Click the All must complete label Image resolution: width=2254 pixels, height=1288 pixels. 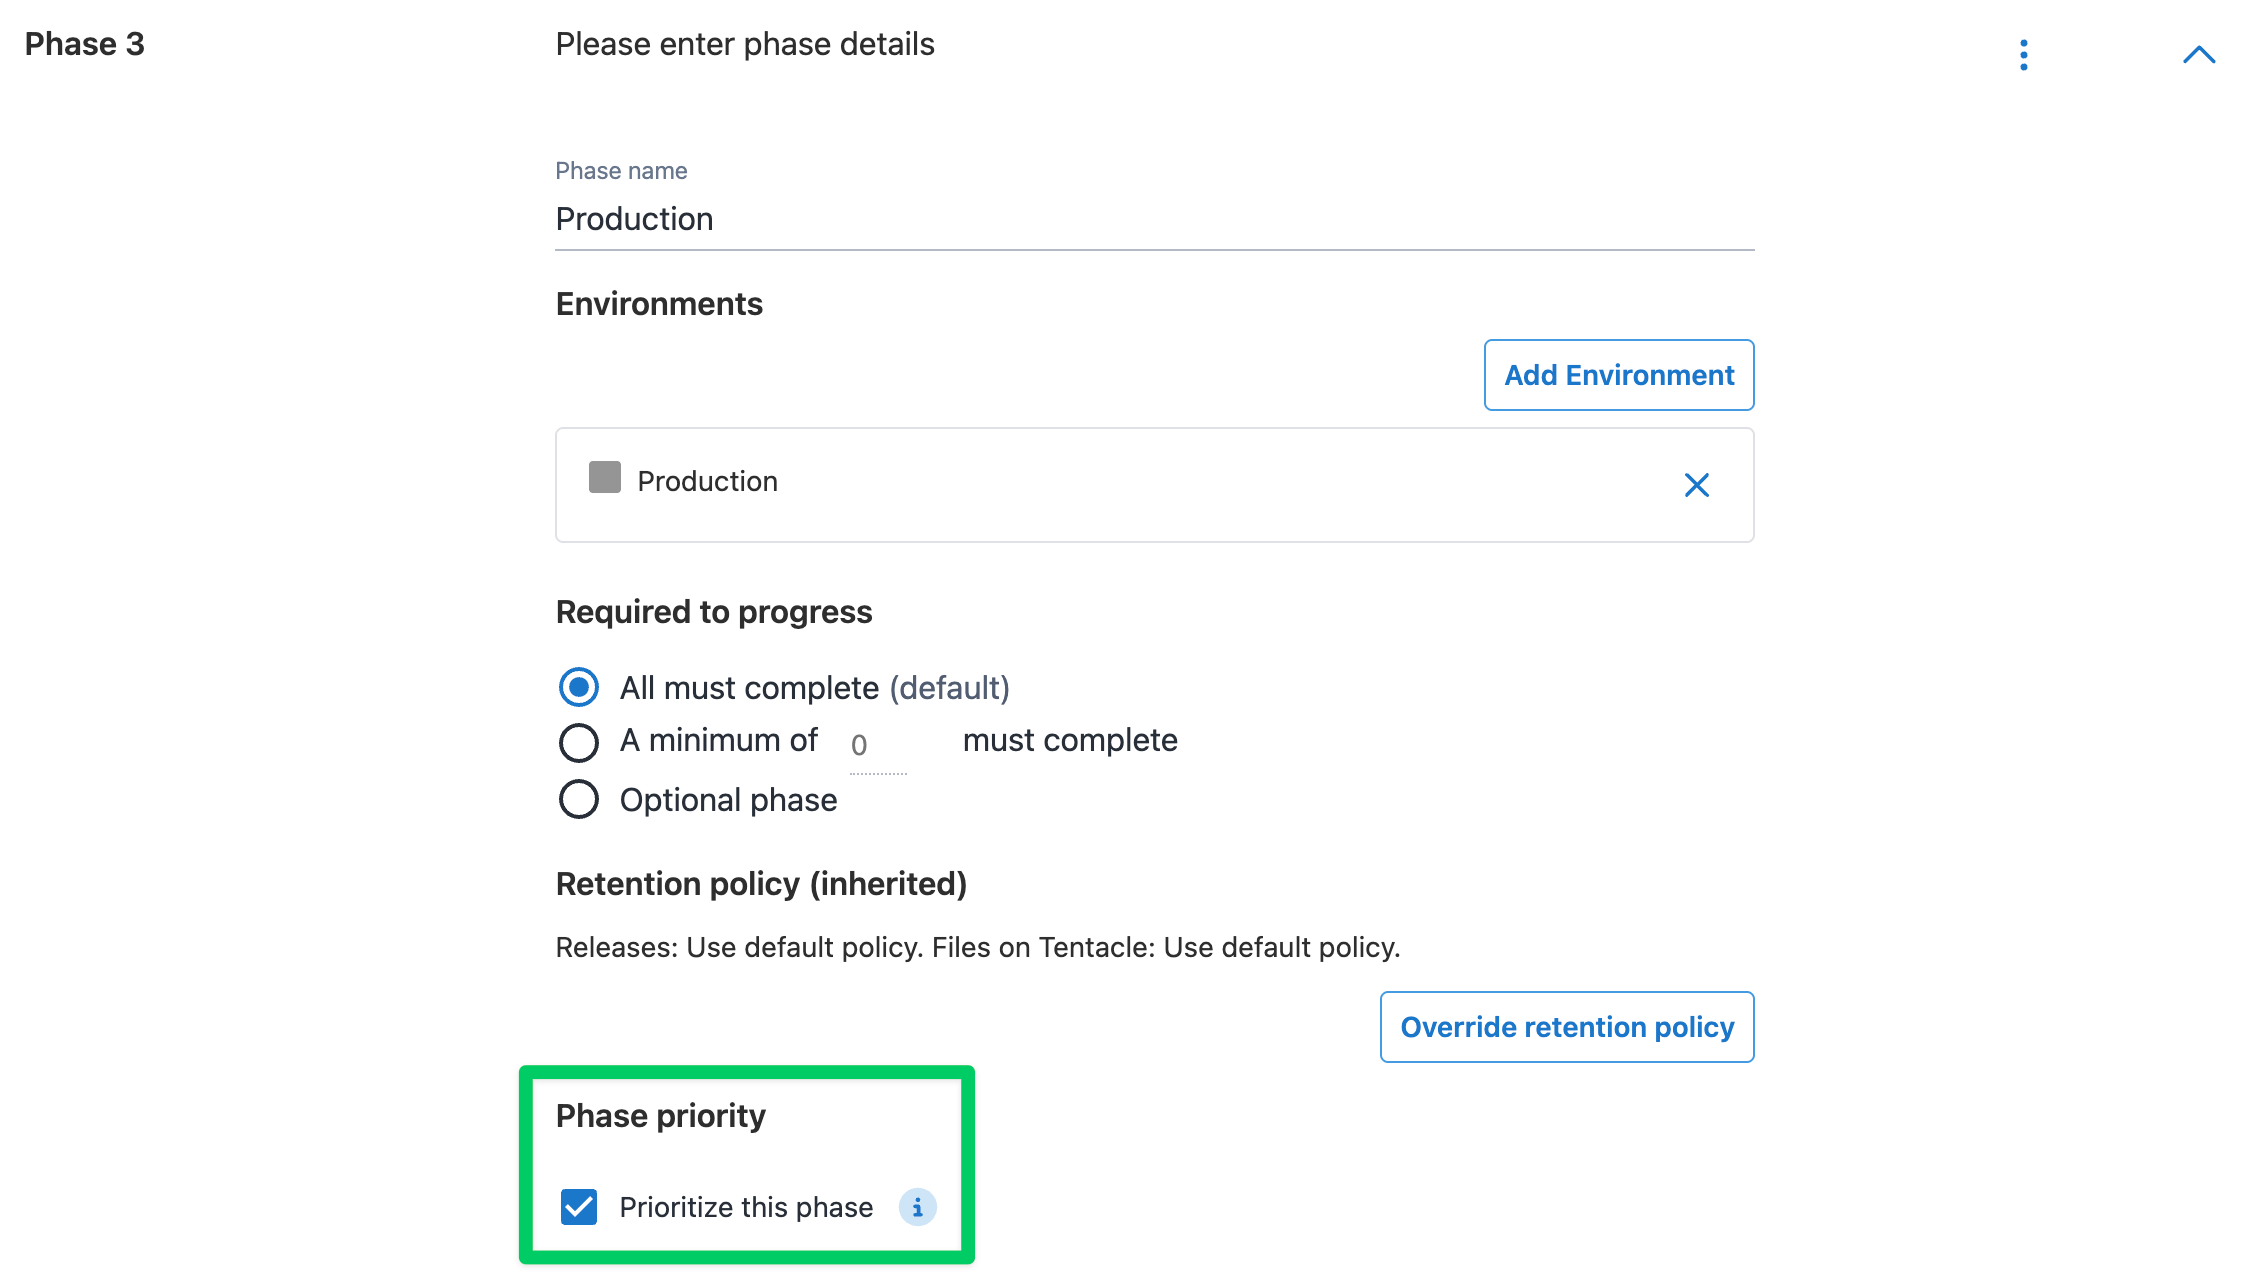pos(749,688)
